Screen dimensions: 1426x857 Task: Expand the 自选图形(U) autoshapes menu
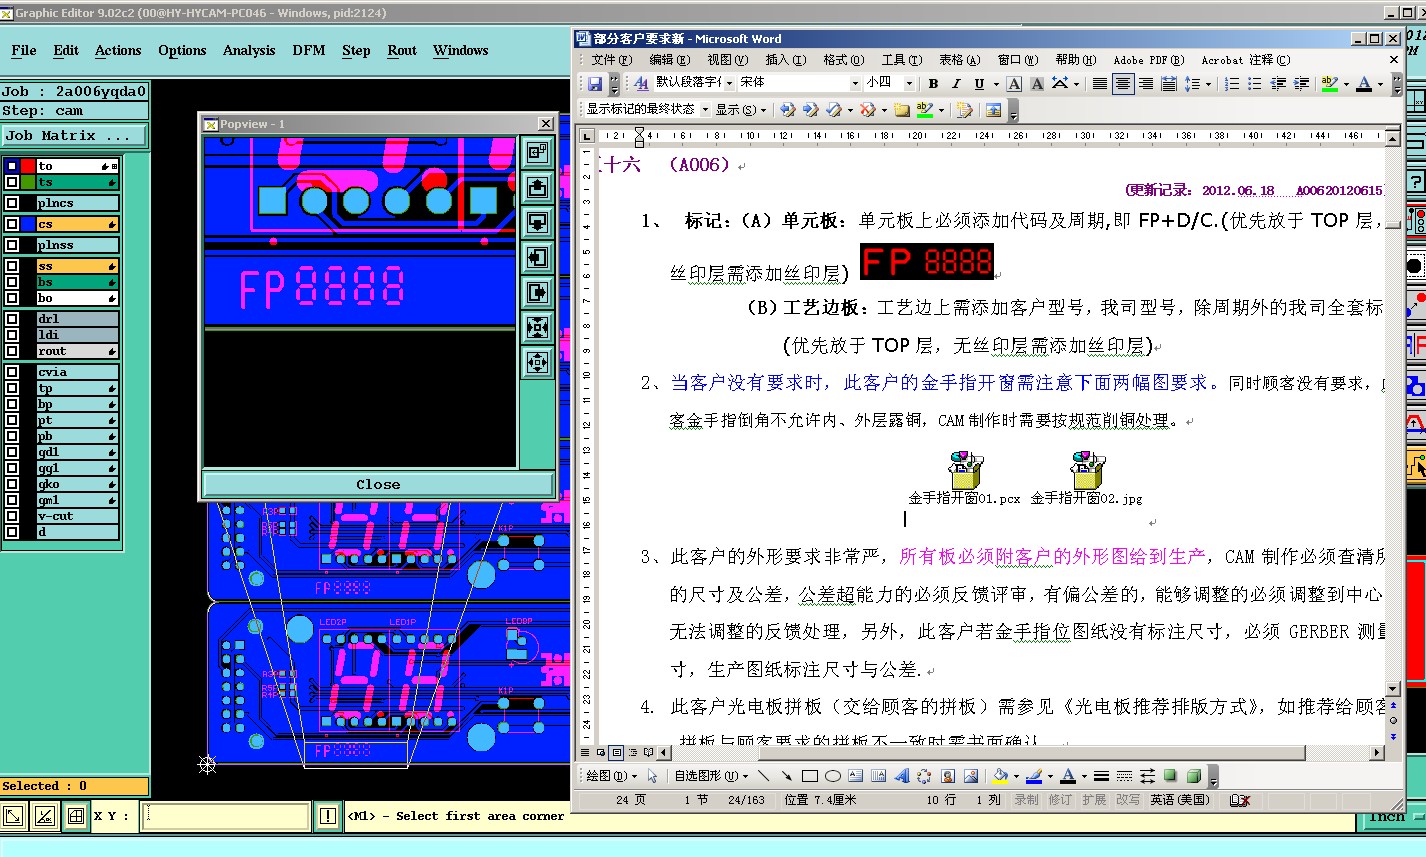click(711, 776)
